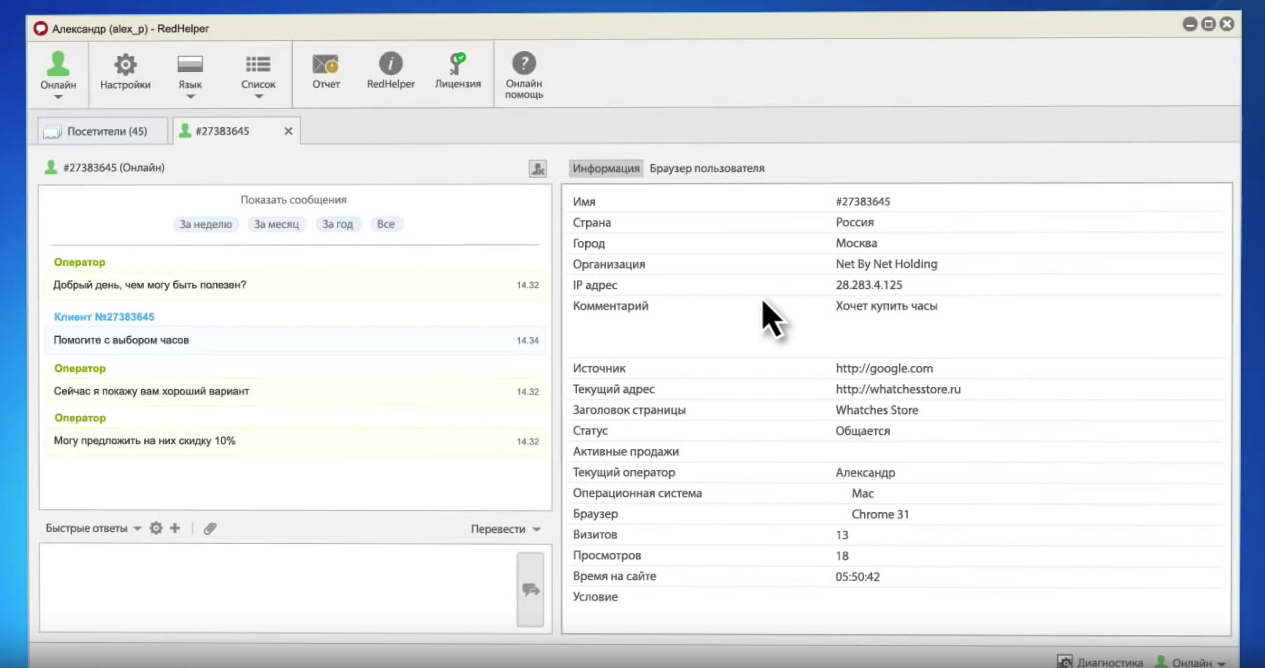
Task: Switch to Браузер пользователя tab
Action: 707,168
